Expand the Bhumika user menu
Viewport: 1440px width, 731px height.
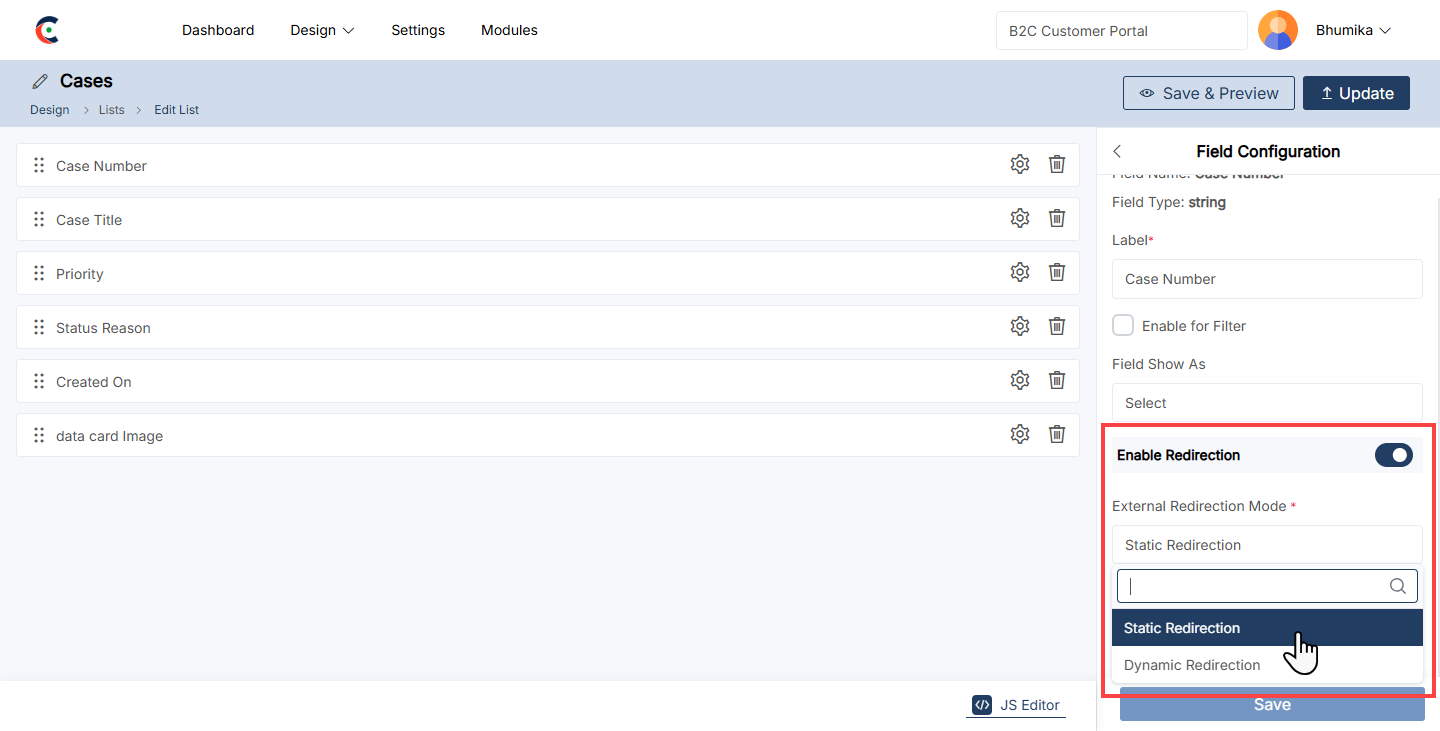(x=1353, y=31)
